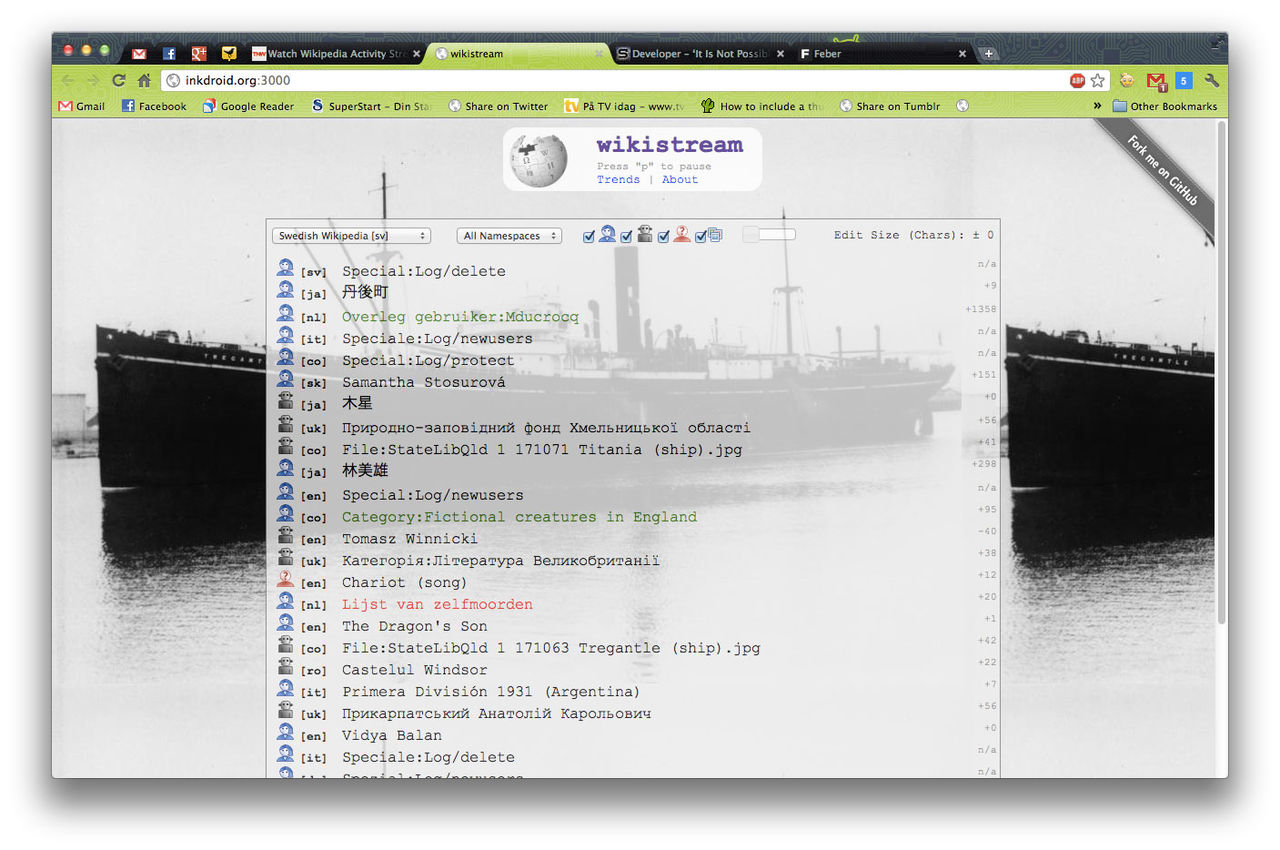Open the All Namespaces dropdown
Viewport: 1280px width, 850px height.
[x=509, y=236]
